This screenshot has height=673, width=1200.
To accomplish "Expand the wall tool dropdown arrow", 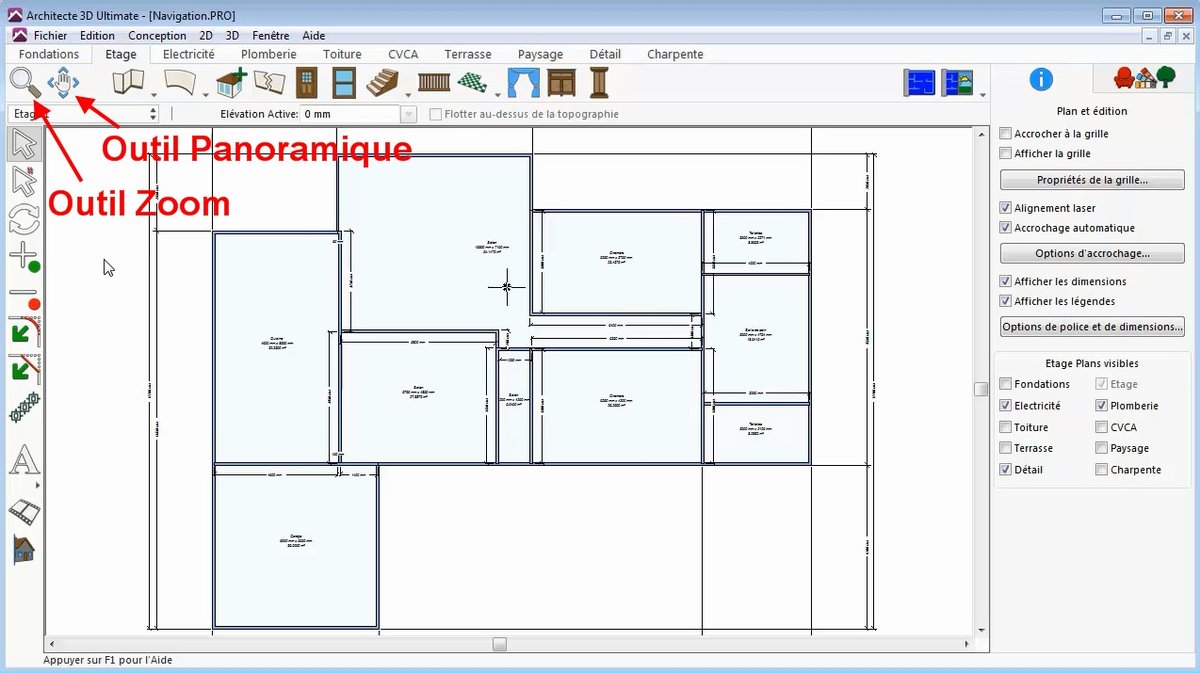I will pyautogui.click(x=154, y=94).
